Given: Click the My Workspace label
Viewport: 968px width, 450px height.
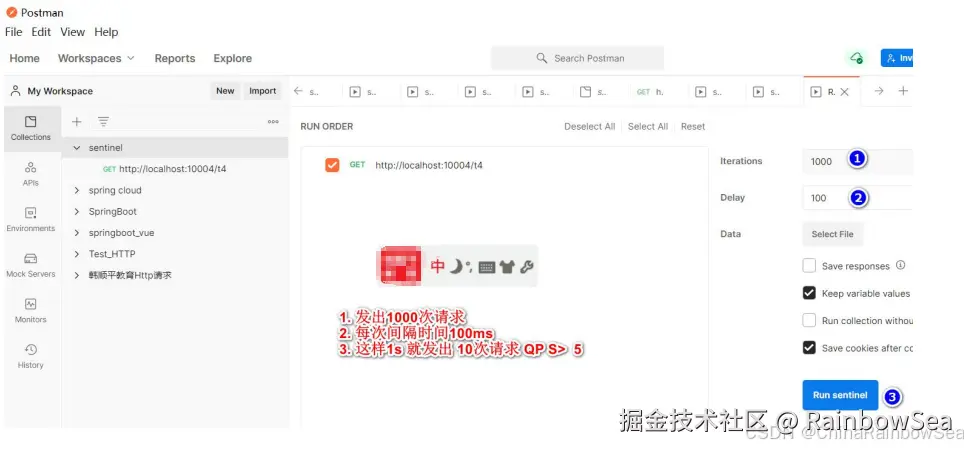Looking at the screenshot, I should tap(60, 91).
